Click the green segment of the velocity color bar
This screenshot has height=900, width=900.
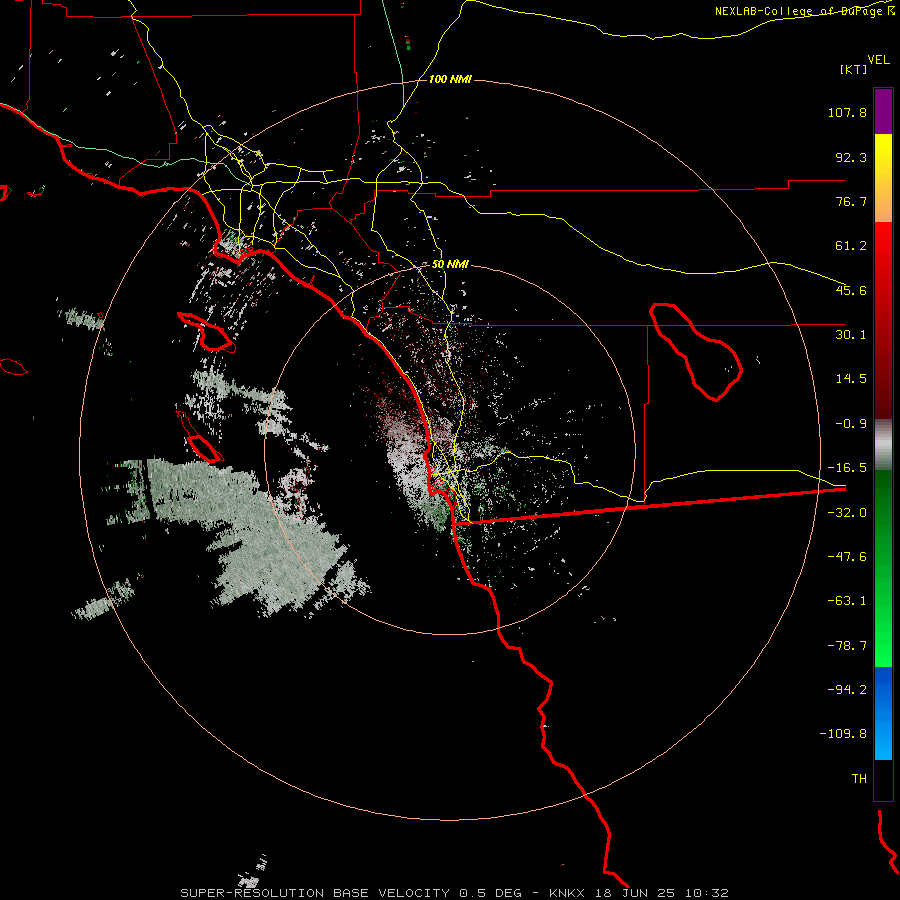pos(883,568)
